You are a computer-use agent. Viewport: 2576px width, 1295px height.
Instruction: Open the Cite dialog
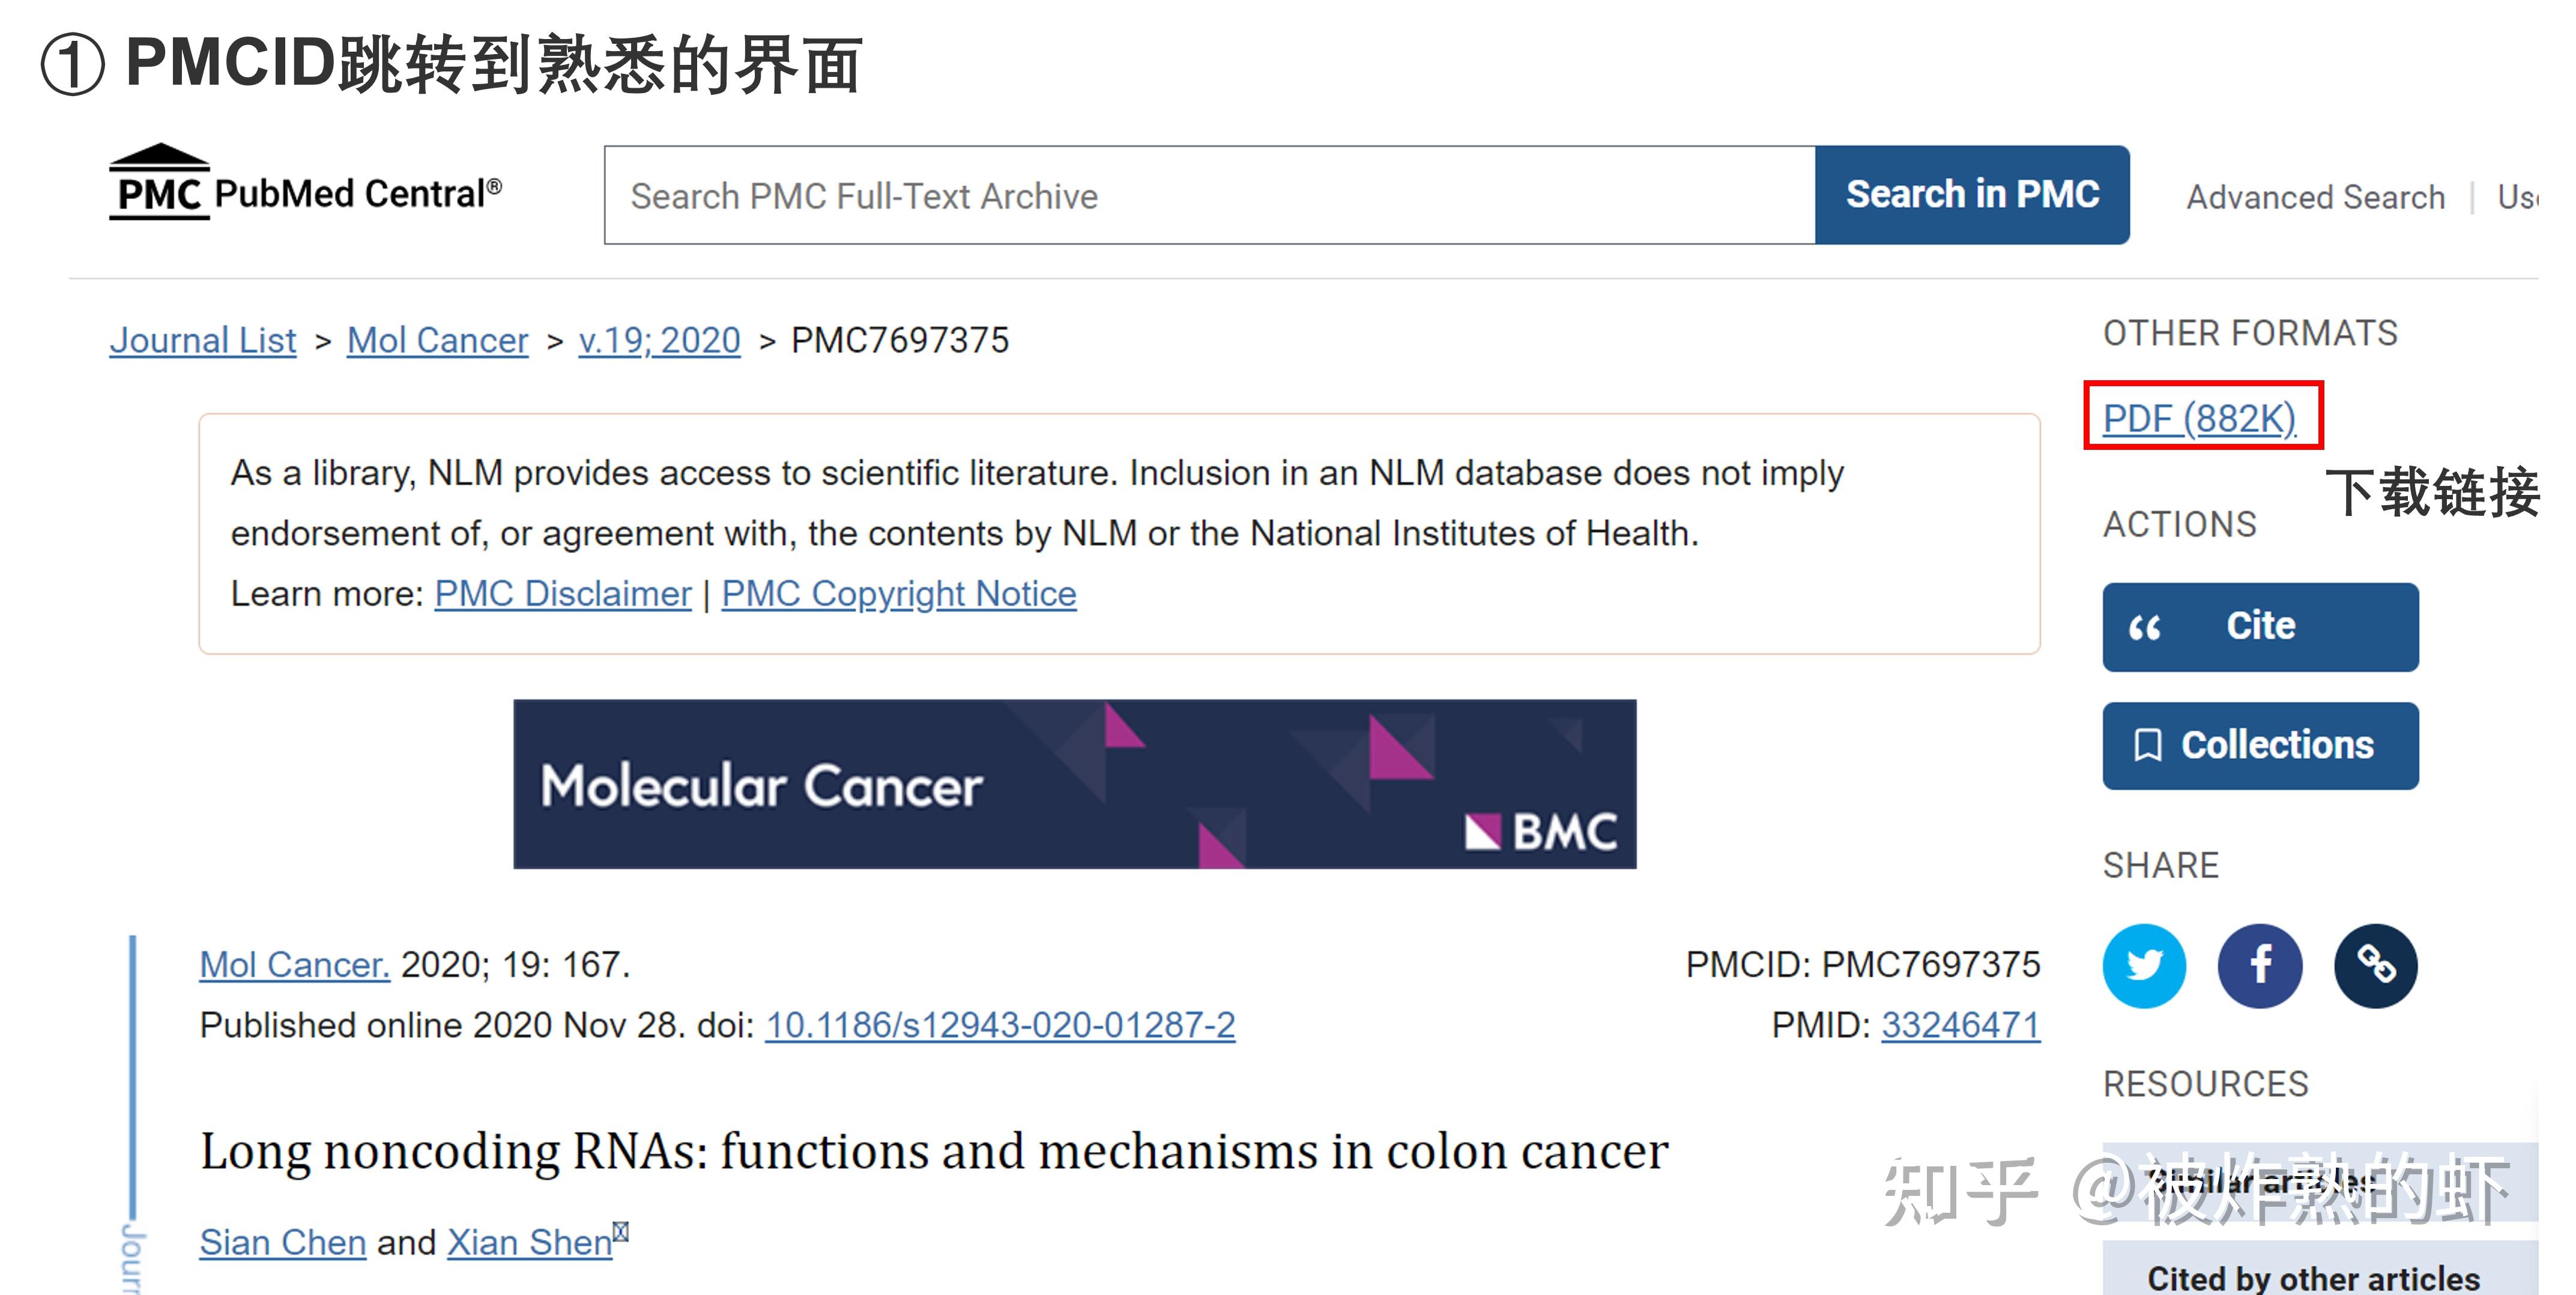click(2260, 626)
